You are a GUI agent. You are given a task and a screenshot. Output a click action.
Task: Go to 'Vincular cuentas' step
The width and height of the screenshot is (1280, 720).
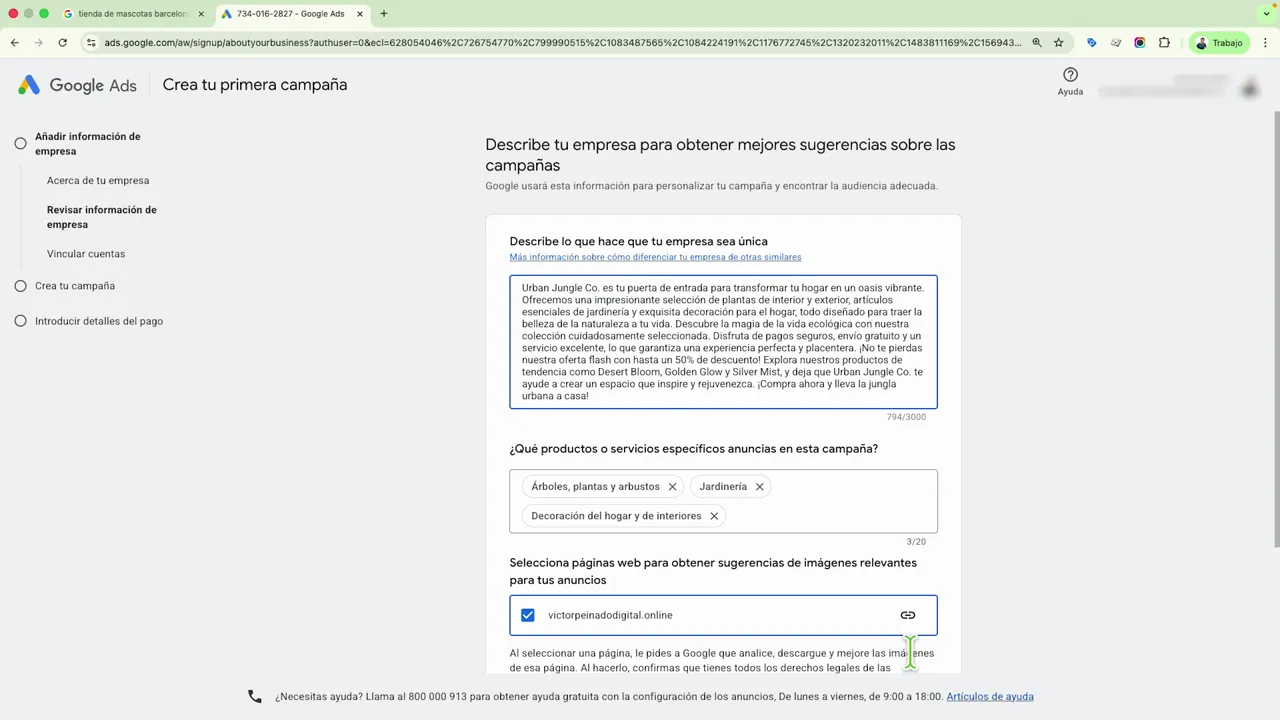86,254
